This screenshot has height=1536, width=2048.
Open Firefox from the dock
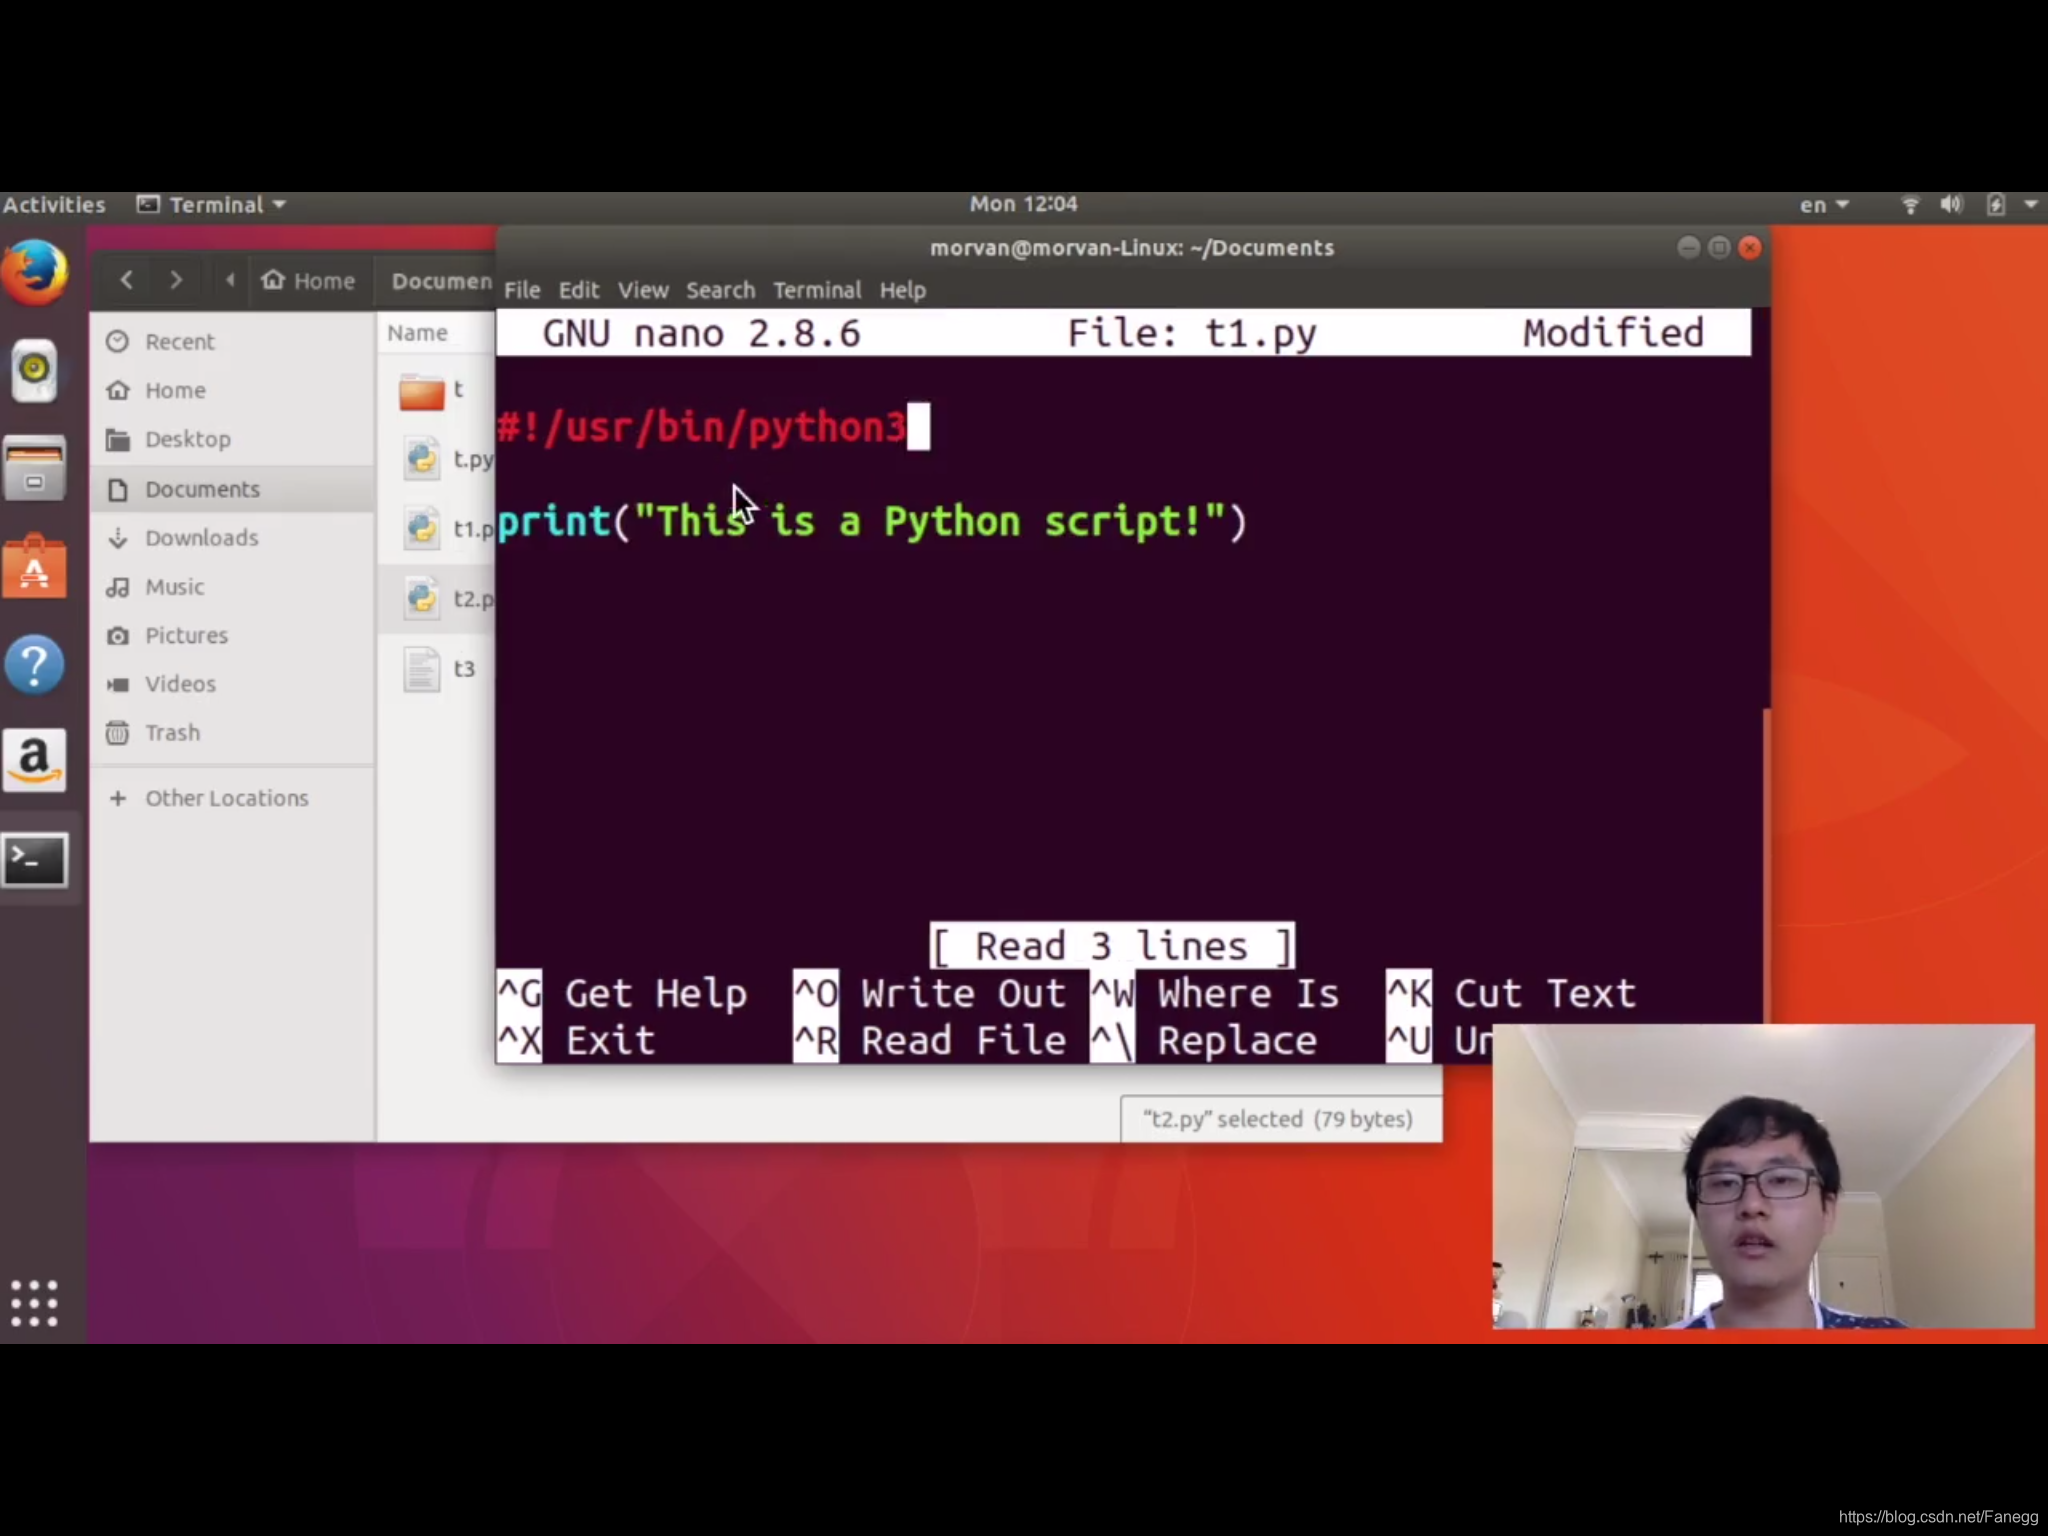[x=35, y=272]
